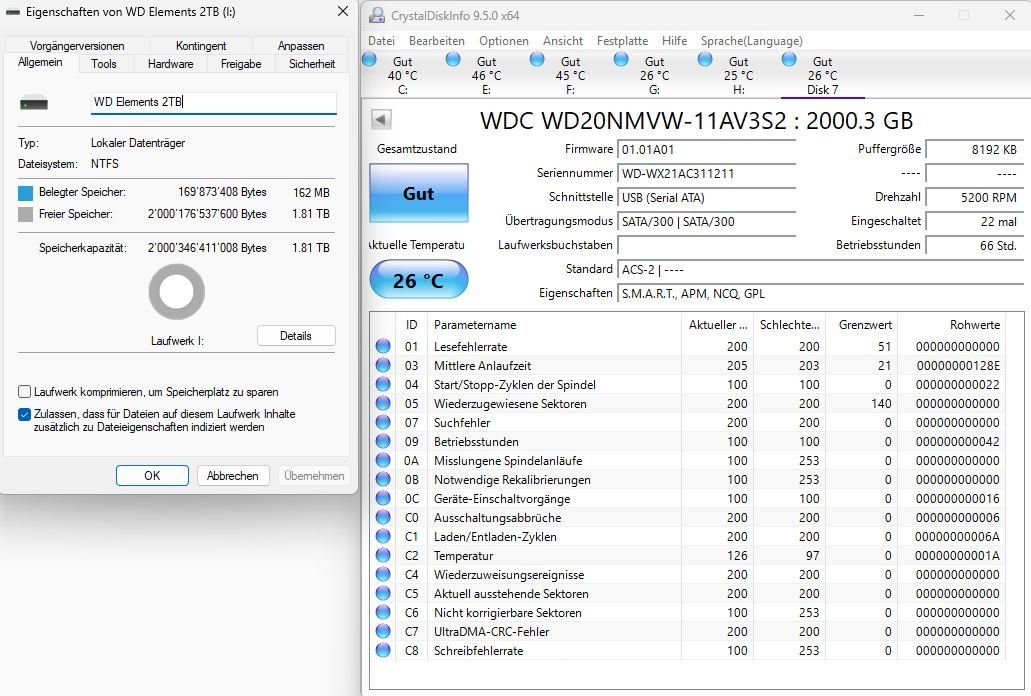
Task: Click the Parametername column header
Action: pos(554,325)
